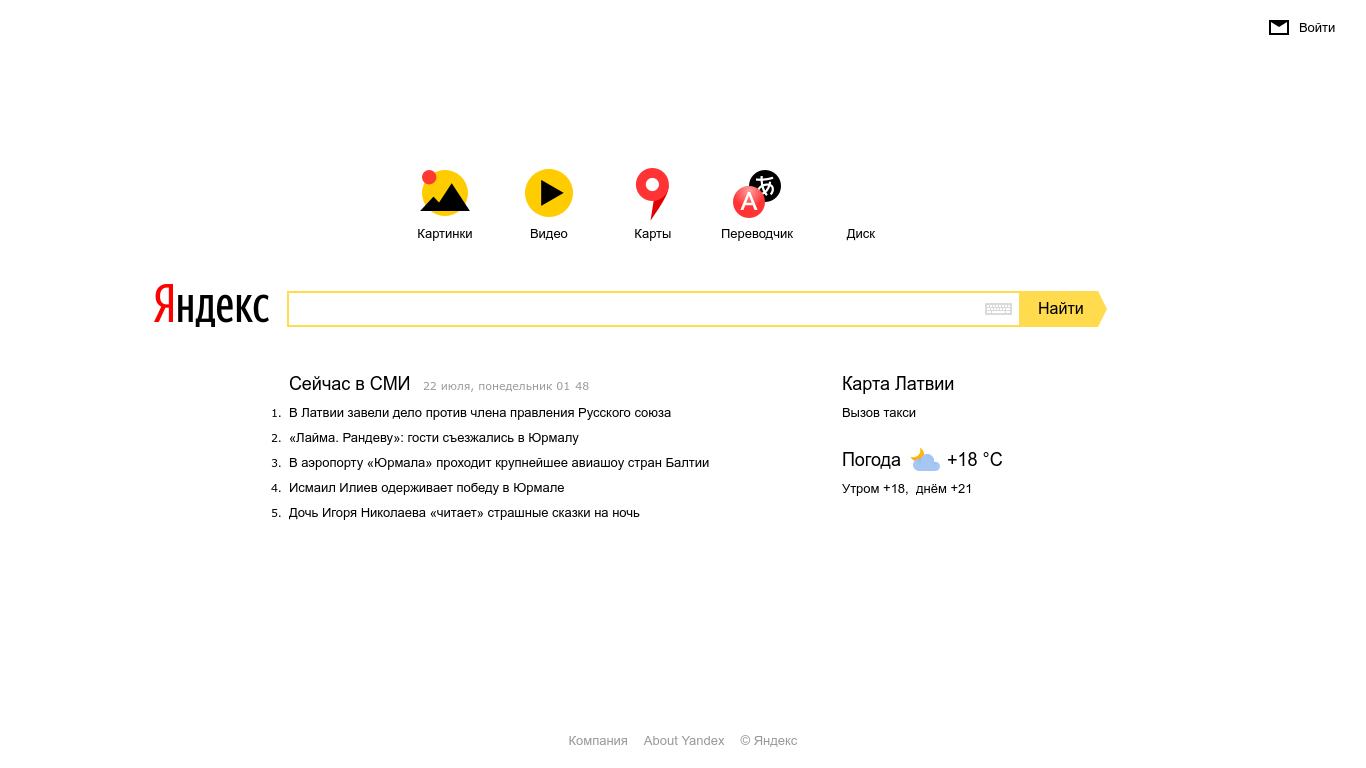This screenshot has height=768, width=1366.
Task: Open the Компания footer link
Action: [x=598, y=741]
